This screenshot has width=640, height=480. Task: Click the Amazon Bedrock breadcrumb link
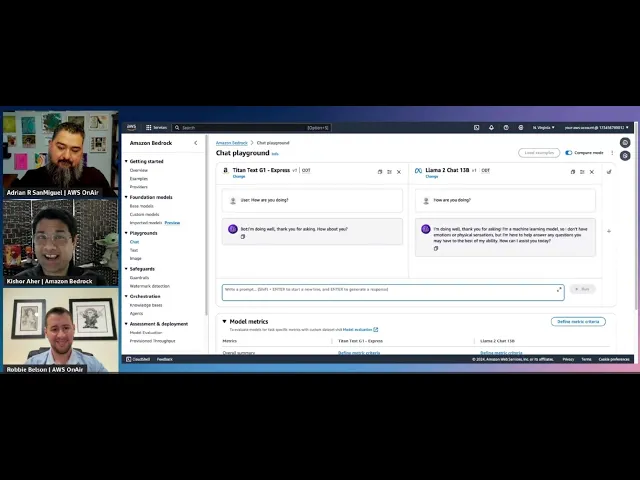click(x=231, y=143)
